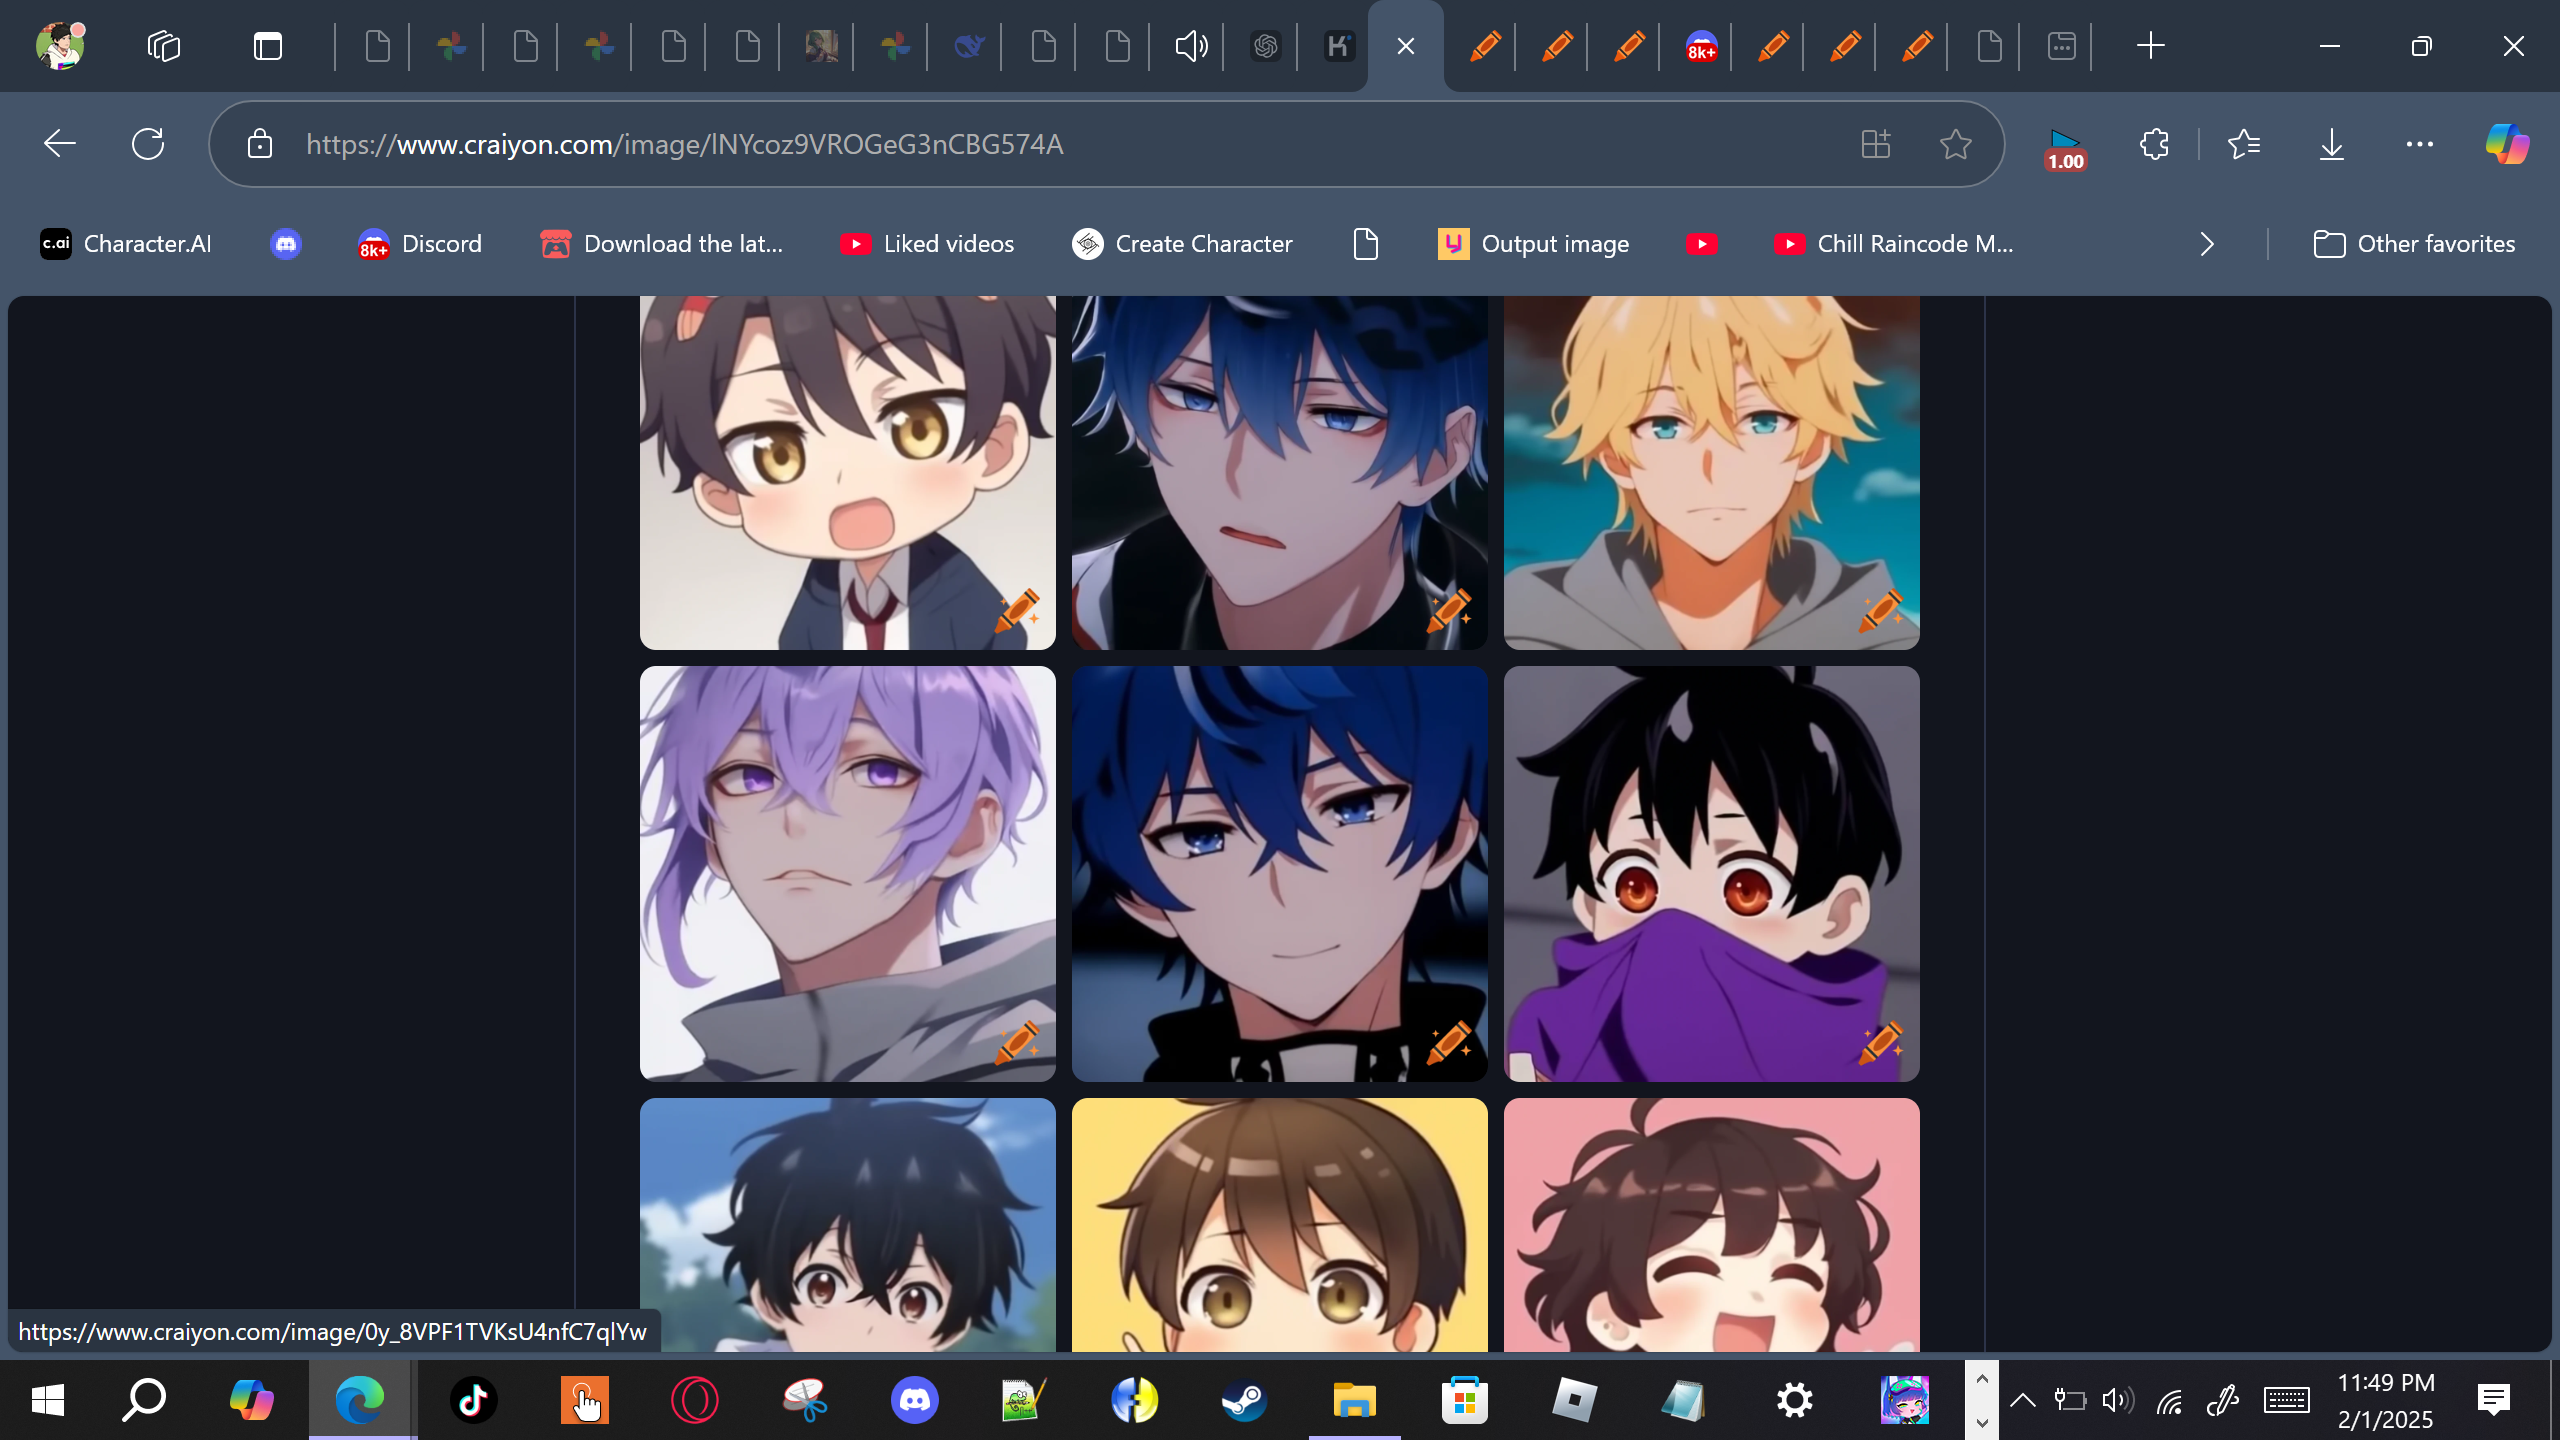Image resolution: width=2560 pixels, height=1440 pixels.
Task: Click the vertical tabs icon
Action: coord(268,46)
